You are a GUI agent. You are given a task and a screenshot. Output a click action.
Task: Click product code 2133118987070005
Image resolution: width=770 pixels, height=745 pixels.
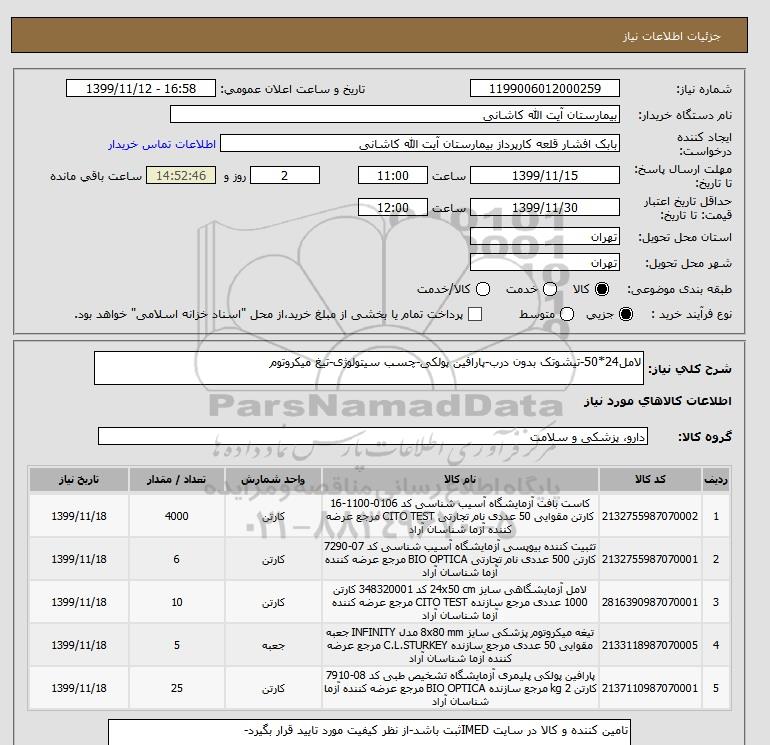[x=650, y=645]
